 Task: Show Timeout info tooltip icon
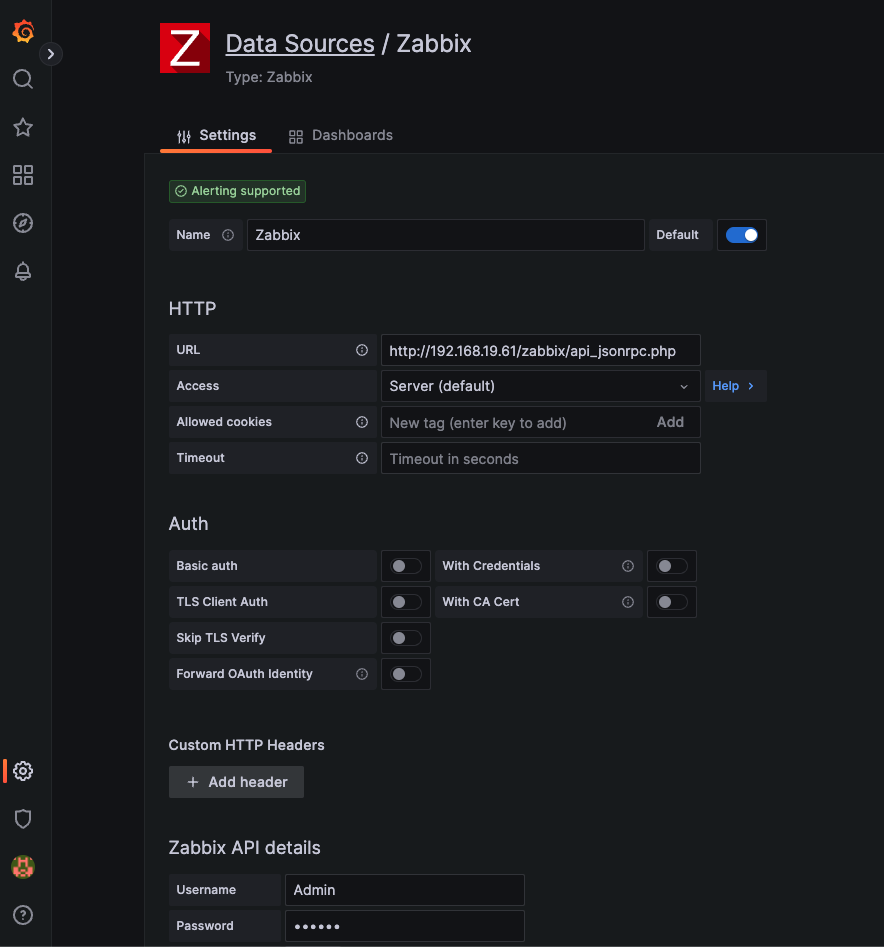(362, 458)
